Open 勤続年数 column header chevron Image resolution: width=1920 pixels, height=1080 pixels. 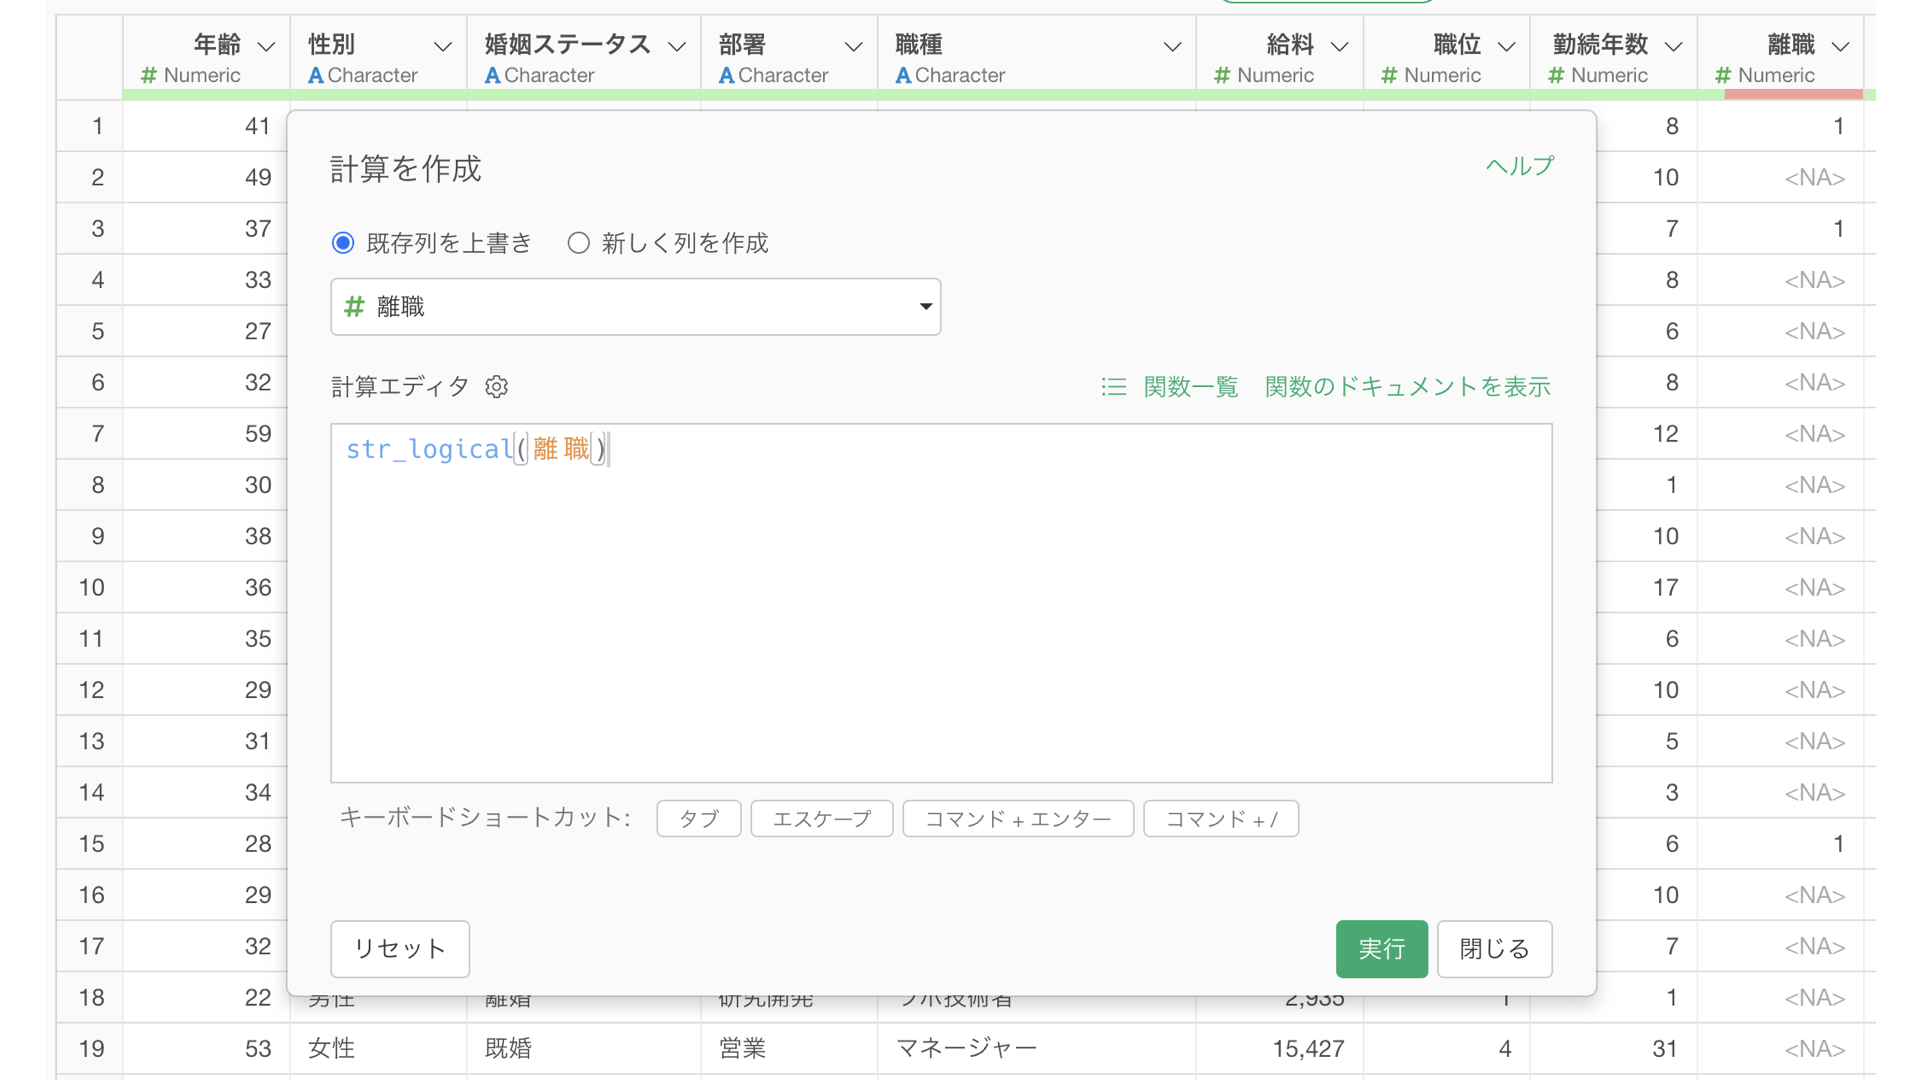[1673, 46]
